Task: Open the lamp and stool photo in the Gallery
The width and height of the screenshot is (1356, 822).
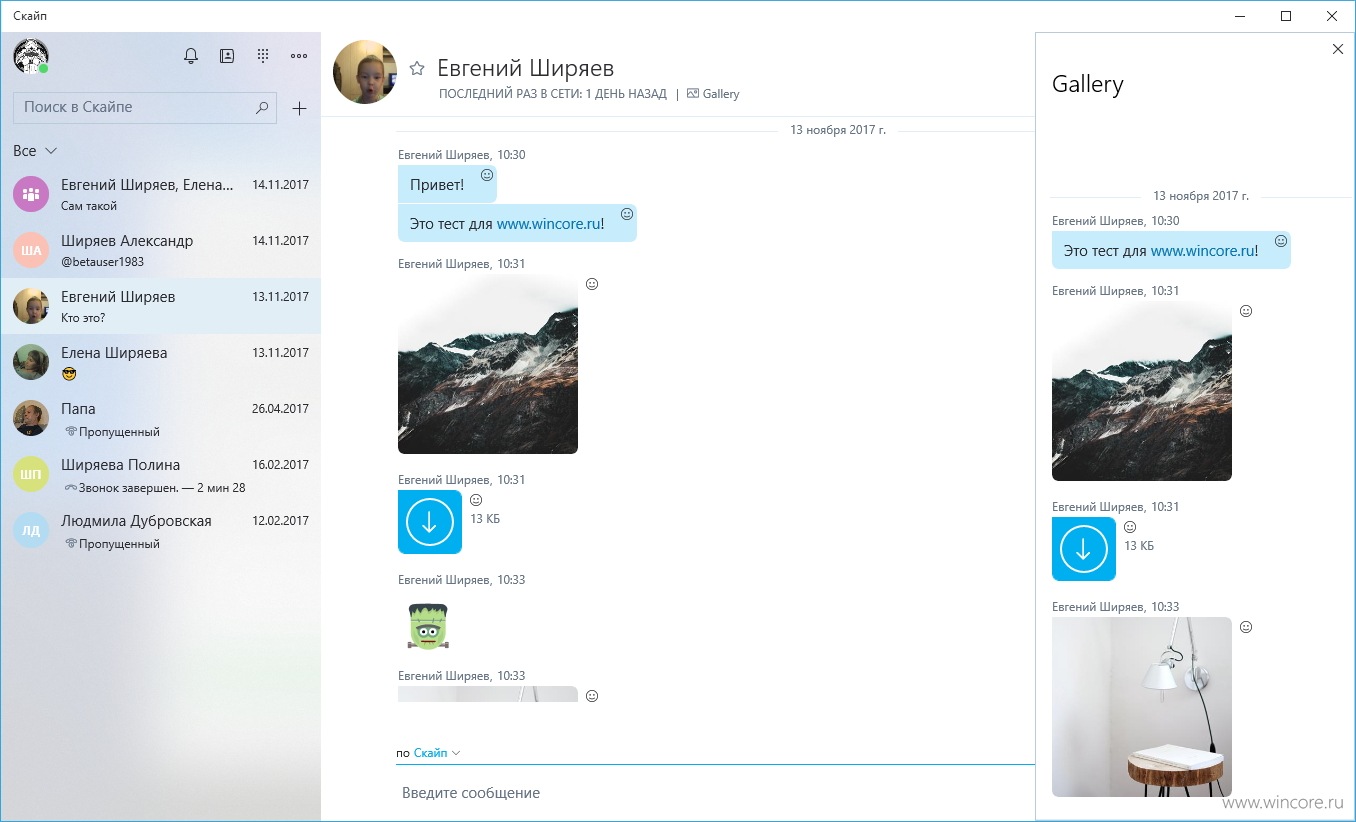Action: tap(1142, 707)
